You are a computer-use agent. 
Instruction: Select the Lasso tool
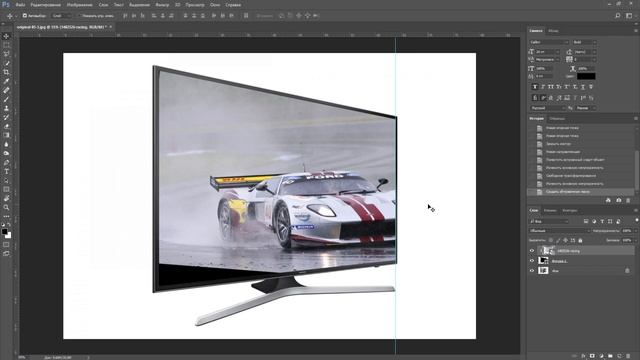pyautogui.click(x=6, y=54)
